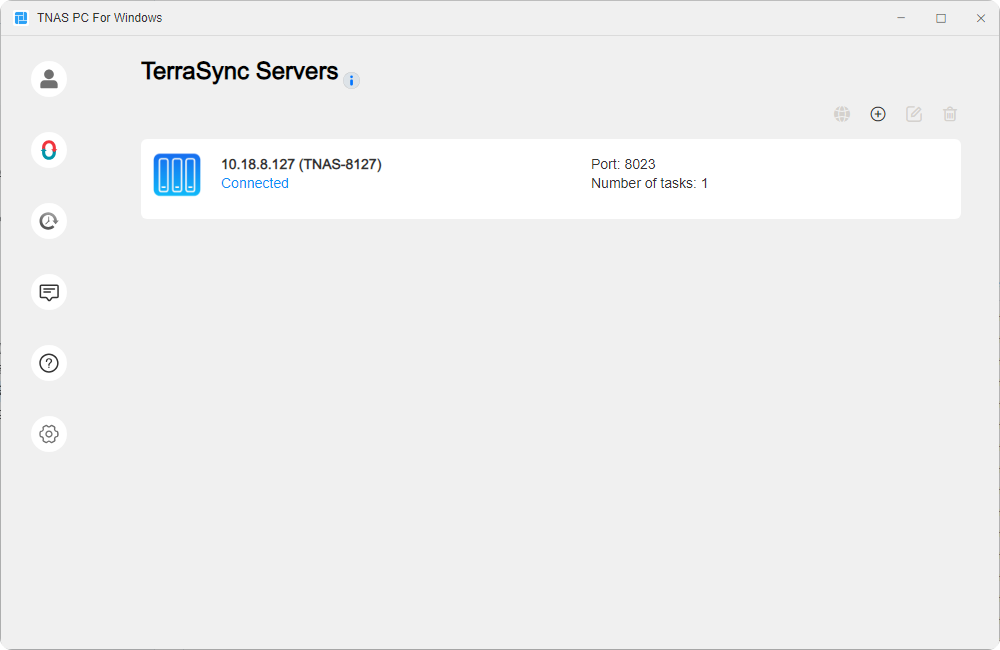Screen dimensions: 1000x650
Task: Add a new TerraSync server with the plus icon
Action: pyautogui.click(x=878, y=114)
